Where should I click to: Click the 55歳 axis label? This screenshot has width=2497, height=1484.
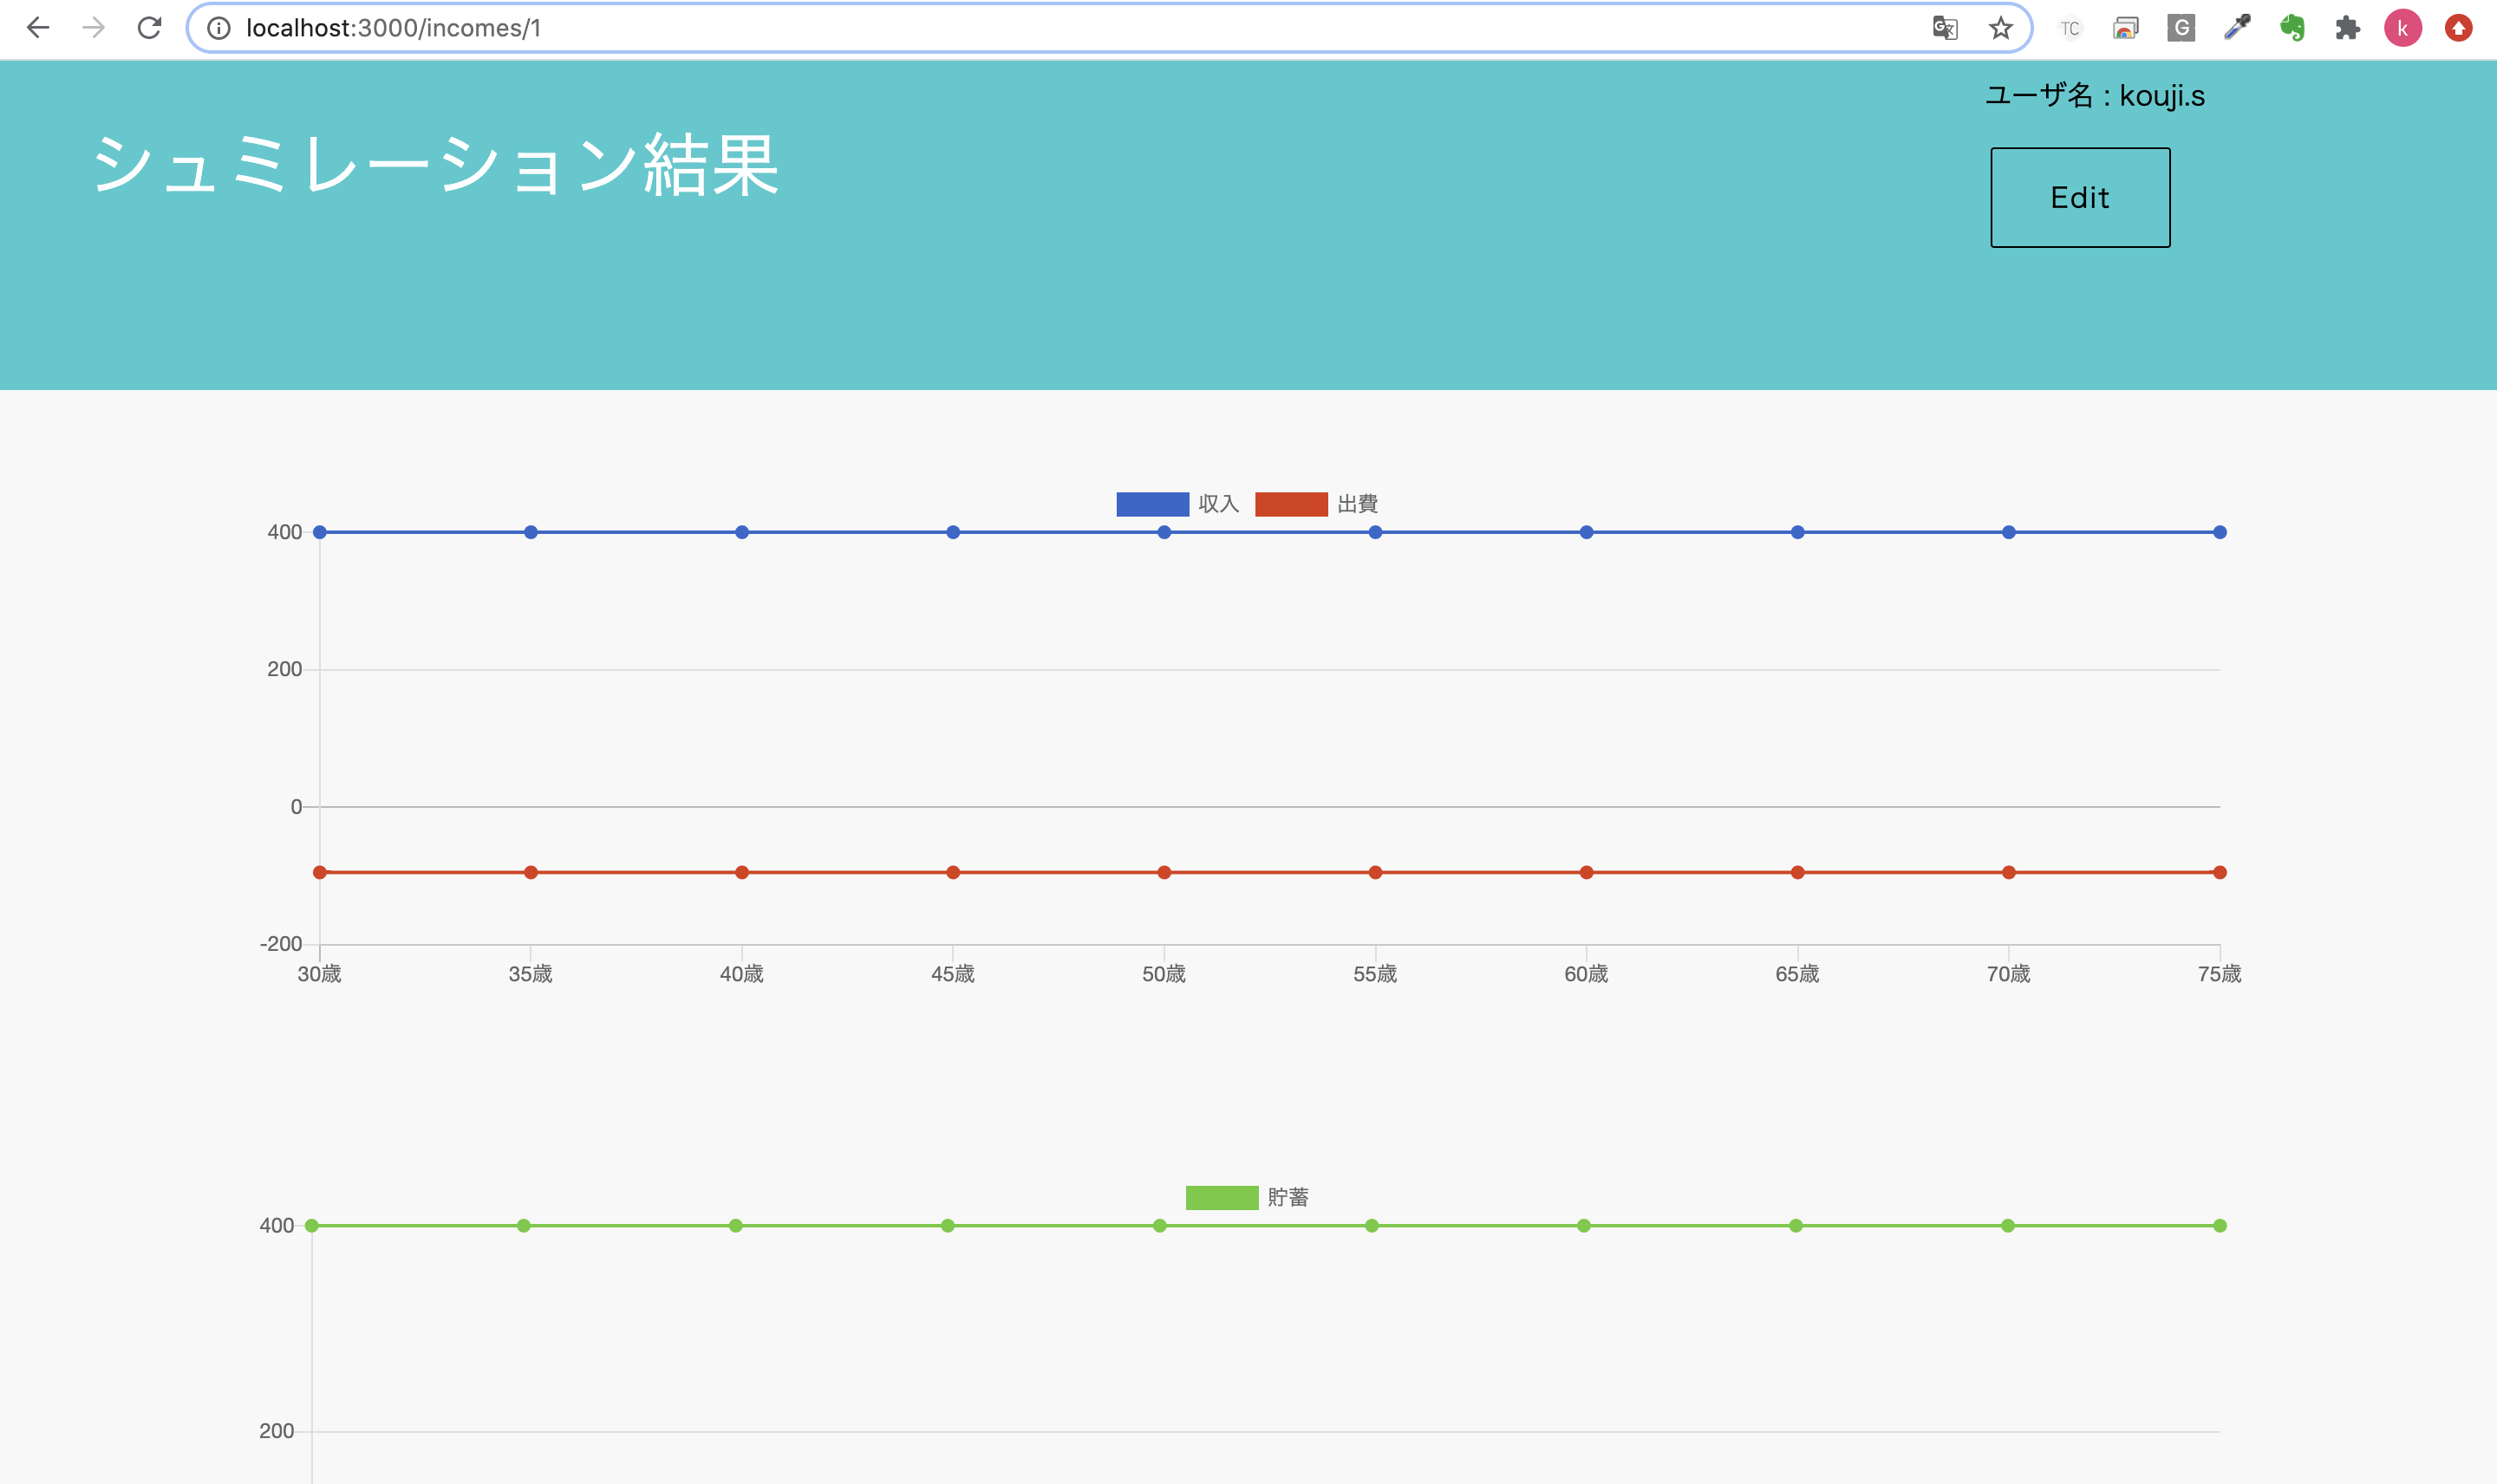[x=1375, y=974]
